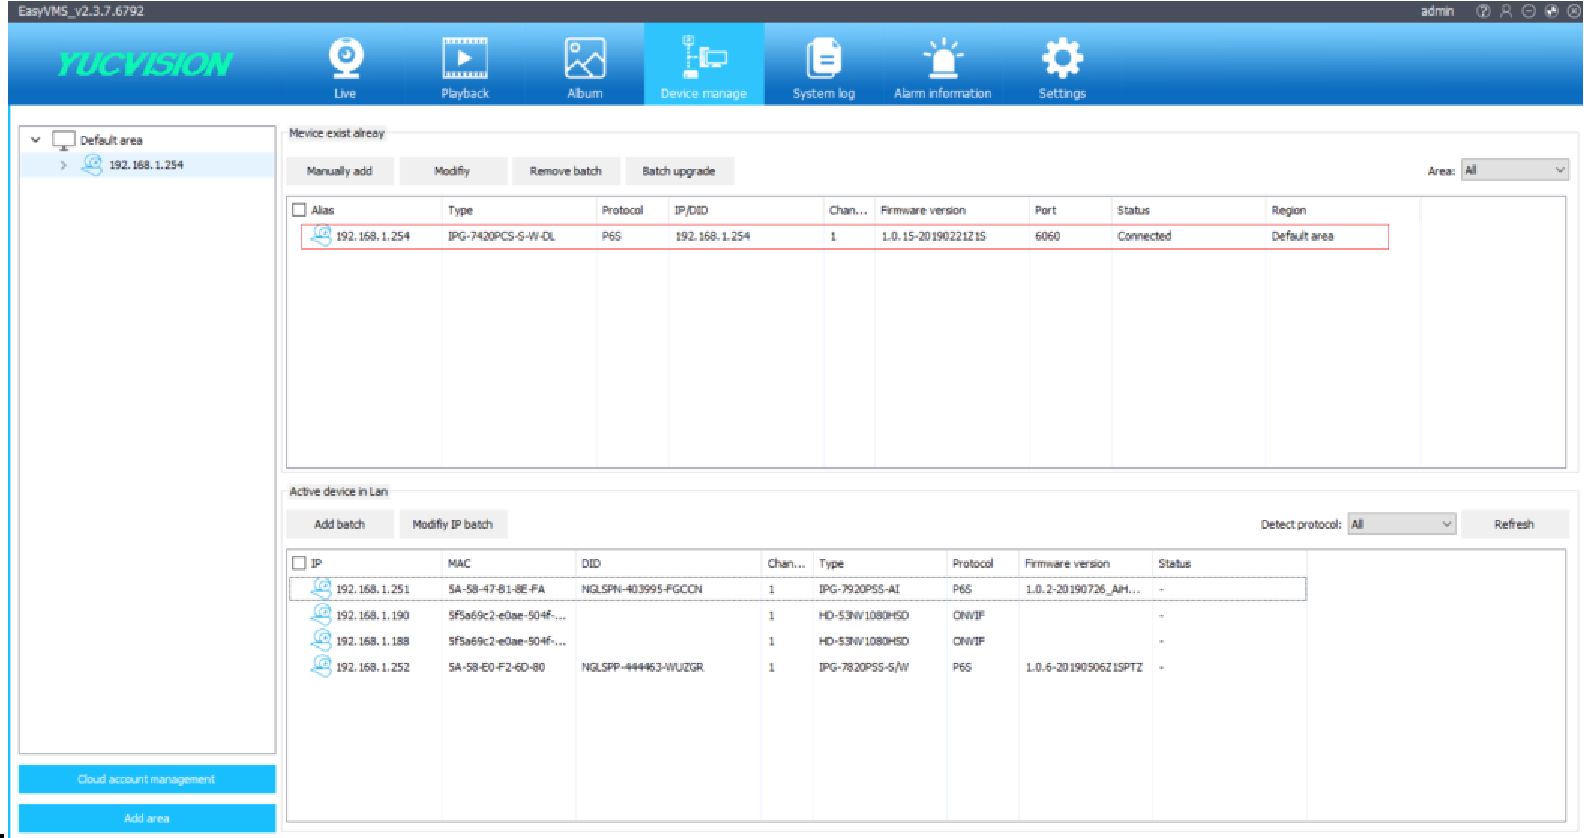Click the Batch upgrade button
The image size is (1584, 838).
point(678,171)
